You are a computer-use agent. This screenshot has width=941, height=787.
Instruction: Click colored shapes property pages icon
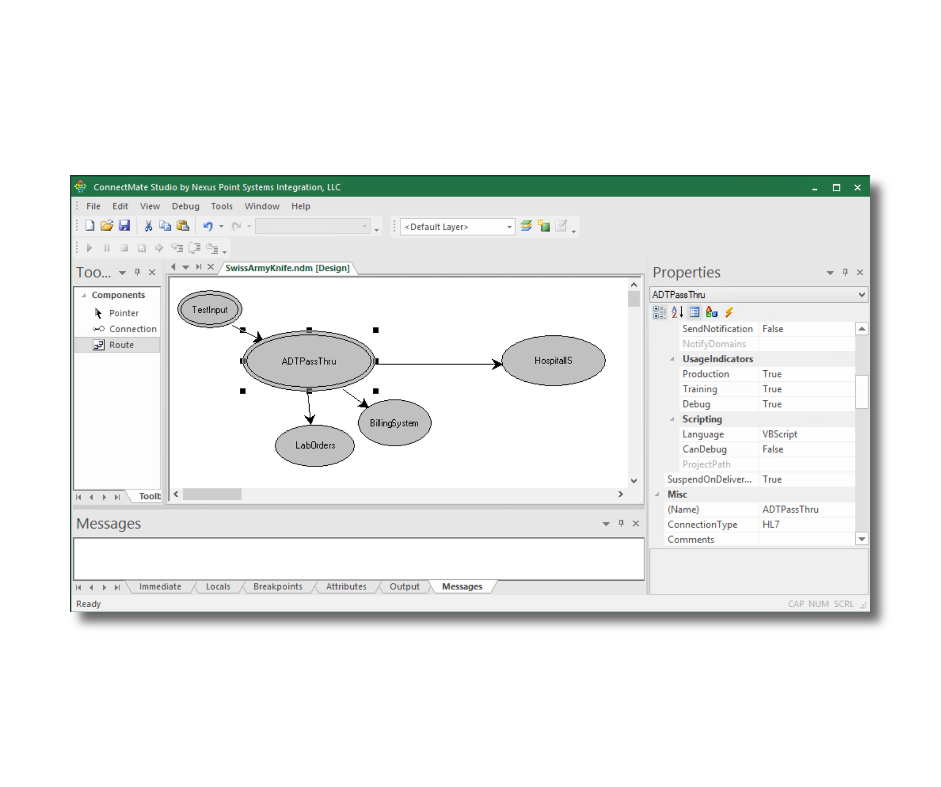pos(712,312)
